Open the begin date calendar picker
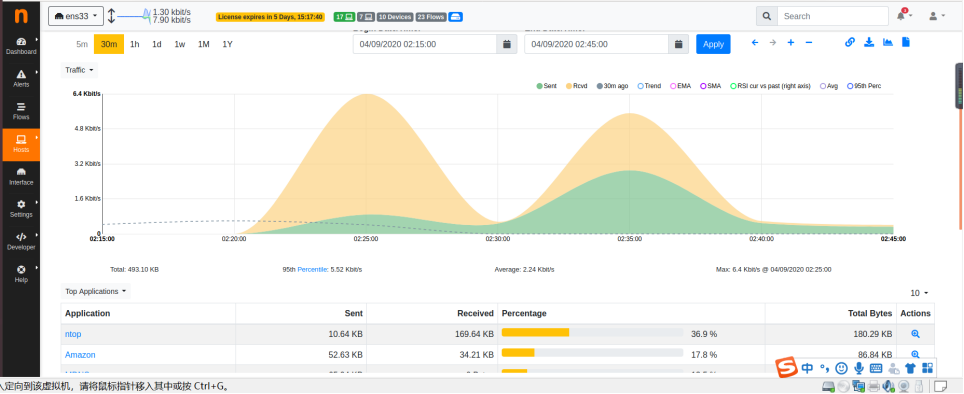This screenshot has height=394, width=964. 507,44
